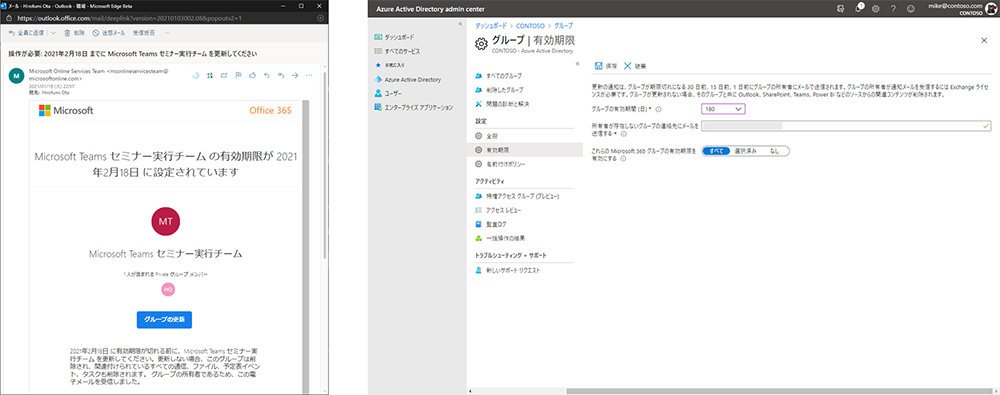Click the email window vertical scrollbar
Viewport: 1000px width, 395px height.
click(x=325, y=166)
